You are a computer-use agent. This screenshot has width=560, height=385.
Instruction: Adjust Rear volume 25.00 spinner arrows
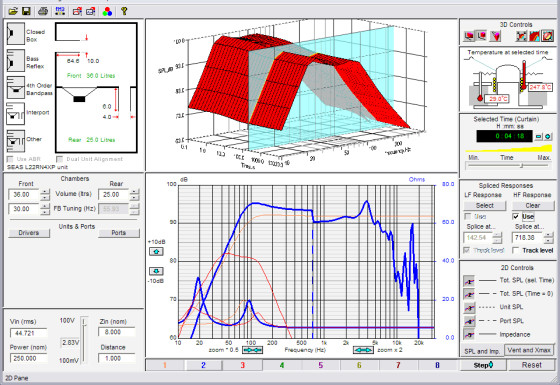click(x=134, y=195)
